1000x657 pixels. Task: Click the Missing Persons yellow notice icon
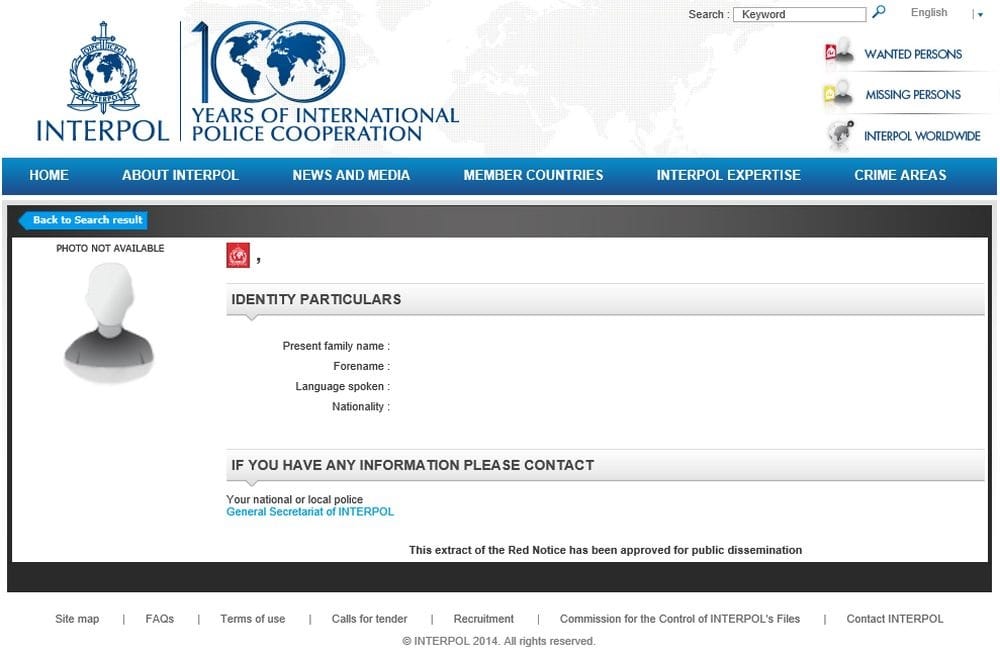click(839, 93)
